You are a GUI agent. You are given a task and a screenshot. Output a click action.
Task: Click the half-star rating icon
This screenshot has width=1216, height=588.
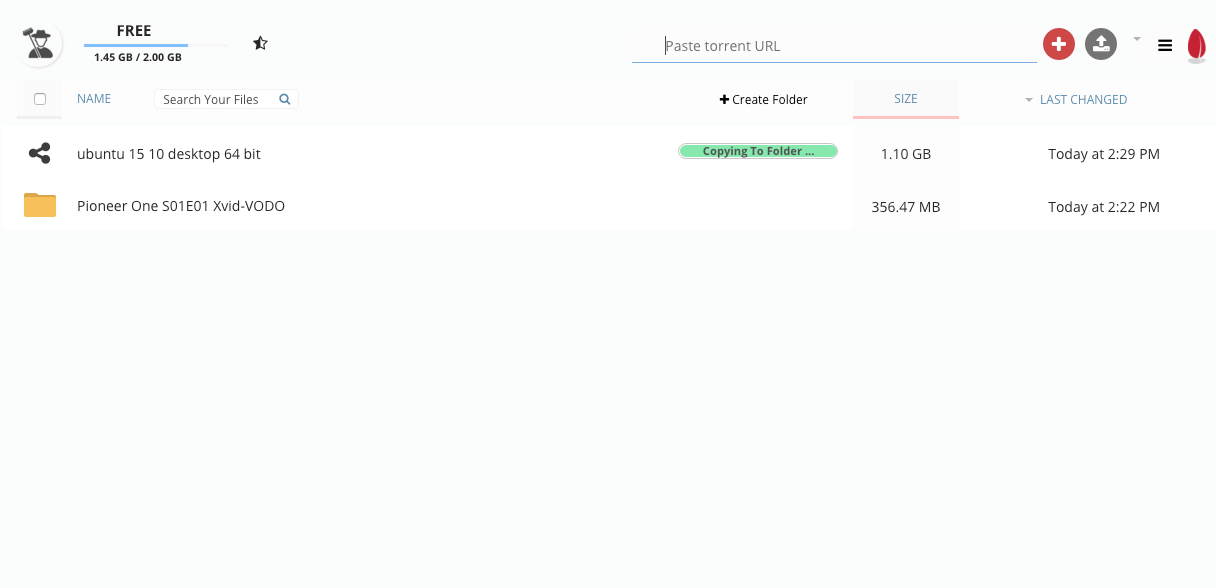[260, 43]
